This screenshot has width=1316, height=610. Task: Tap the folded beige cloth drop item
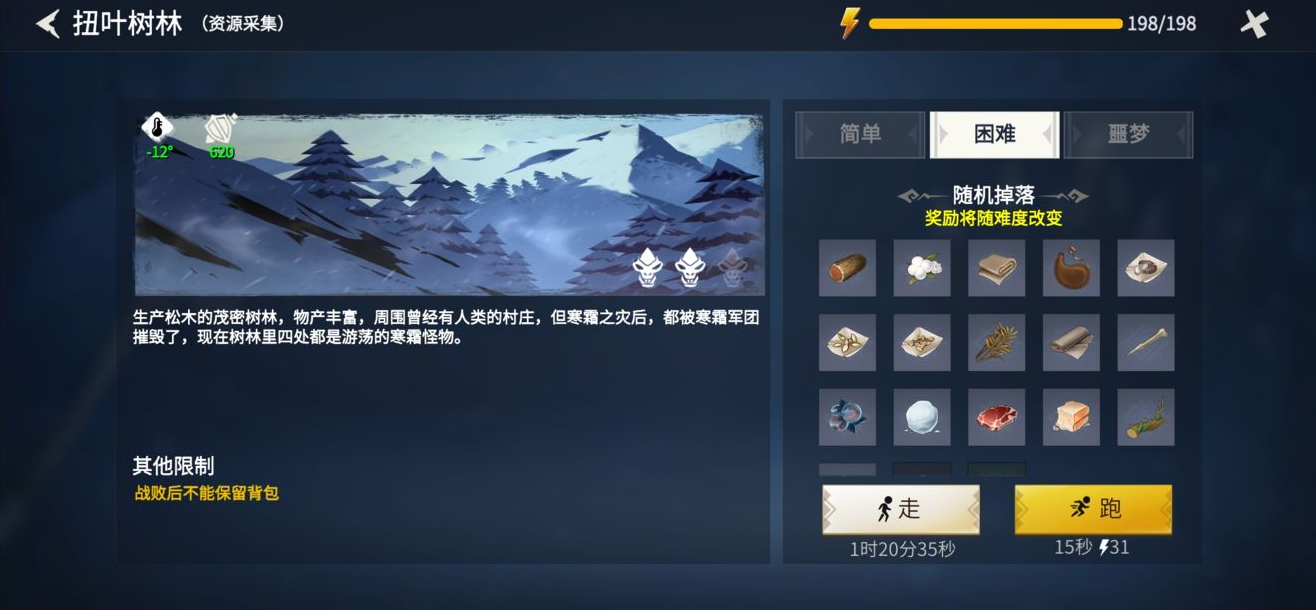coord(996,268)
